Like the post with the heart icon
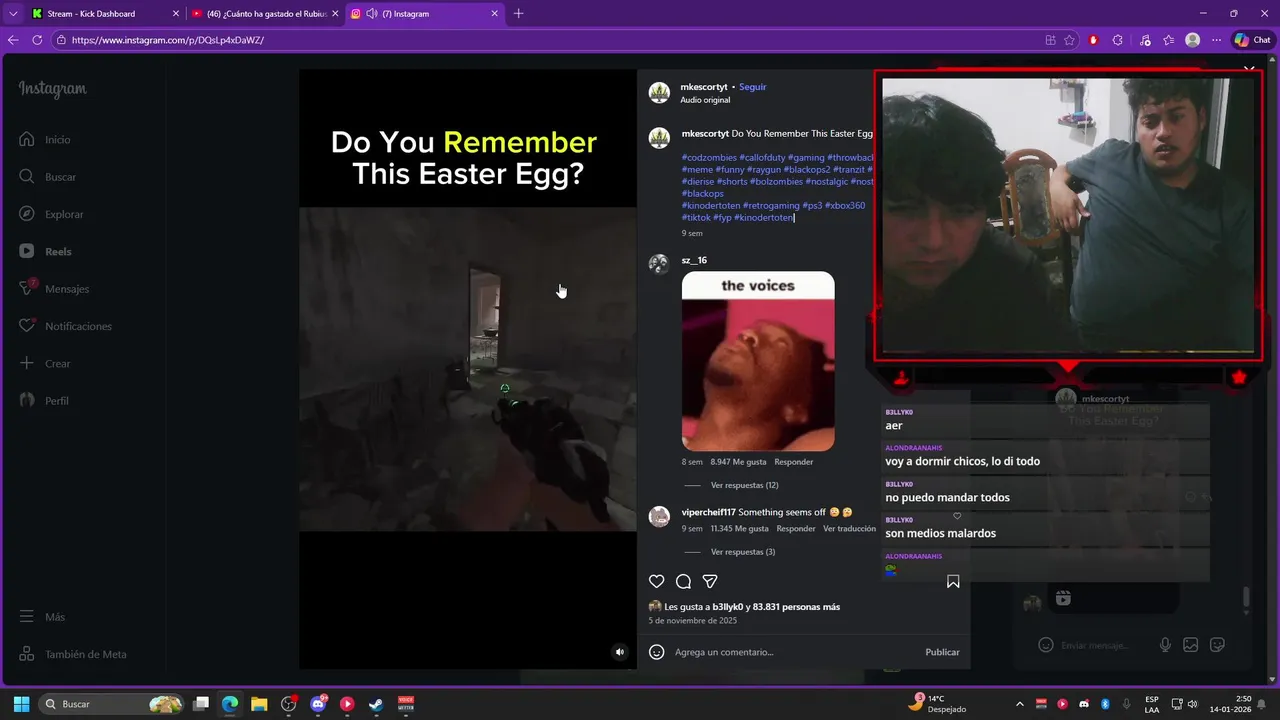Viewport: 1280px width, 720px height. pyautogui.click(x=656, y=581)
